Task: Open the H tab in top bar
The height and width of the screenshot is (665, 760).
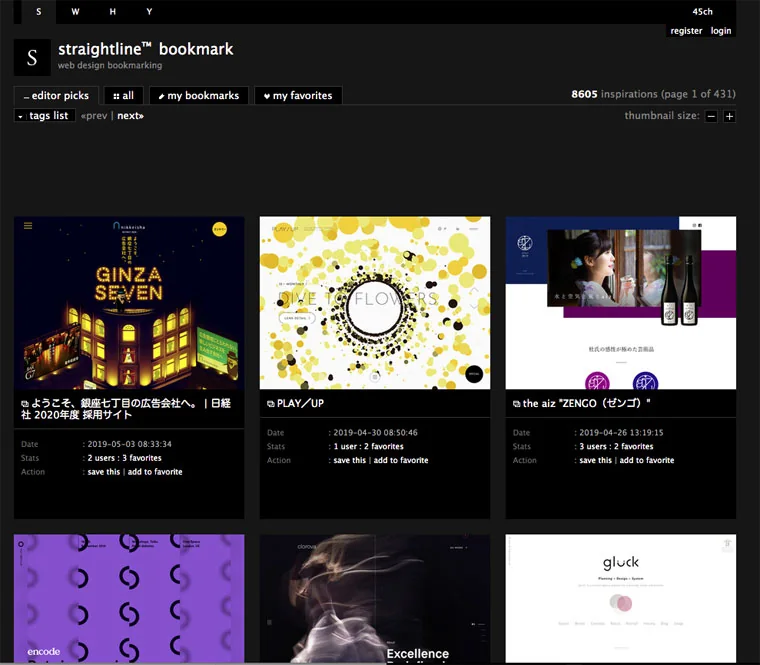Action: 112,12
